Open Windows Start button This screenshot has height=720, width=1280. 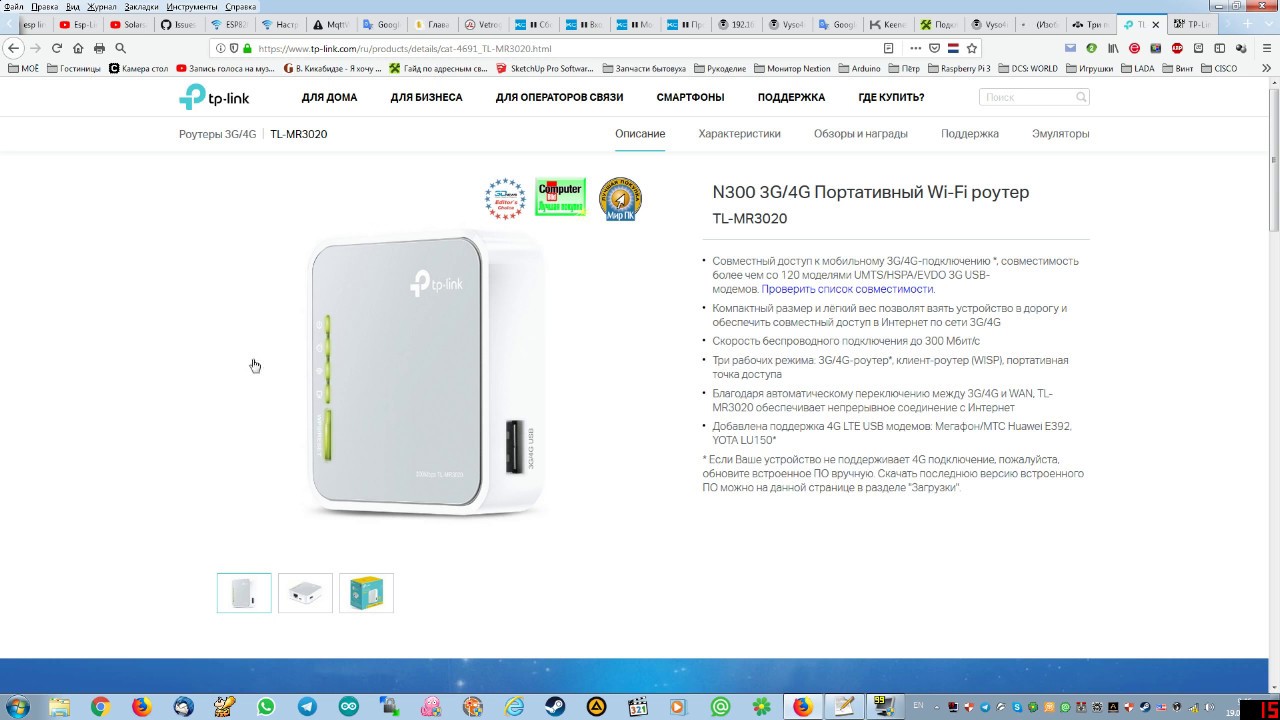coord(17,707)
